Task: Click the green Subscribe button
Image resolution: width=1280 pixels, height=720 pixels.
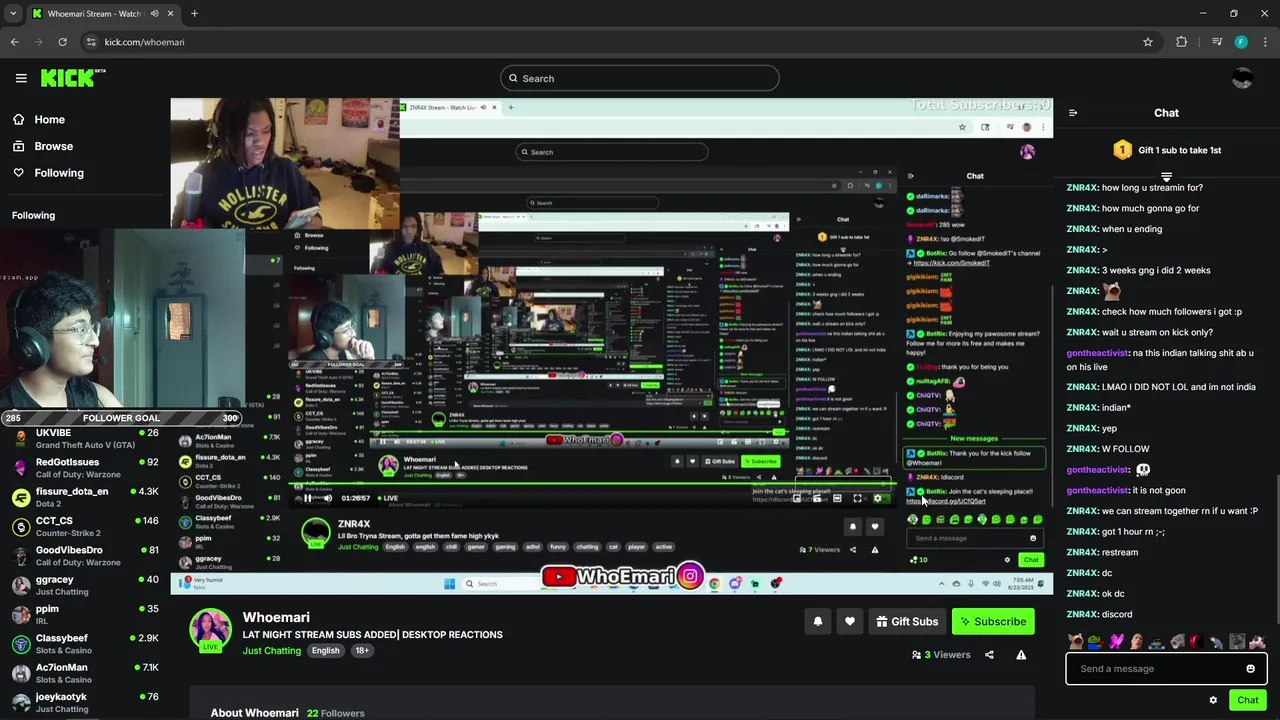Action: [x=993, y=621]
